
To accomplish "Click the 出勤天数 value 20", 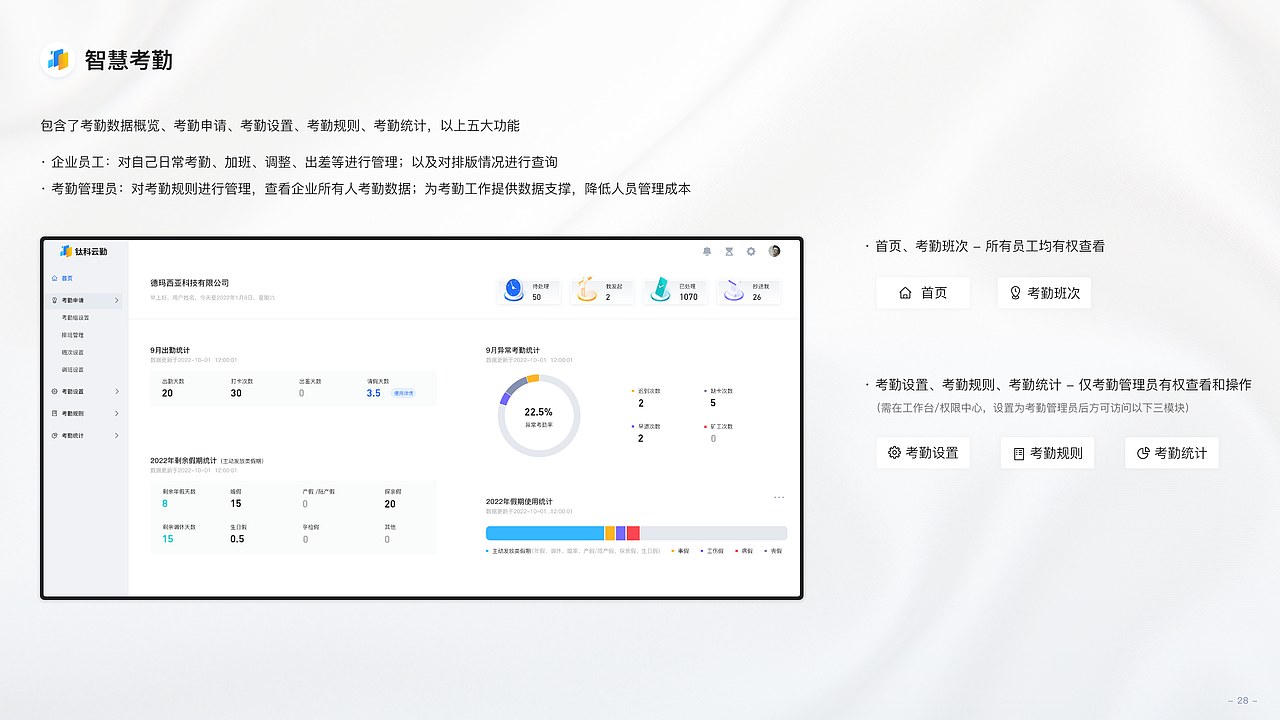I will 167,393.
